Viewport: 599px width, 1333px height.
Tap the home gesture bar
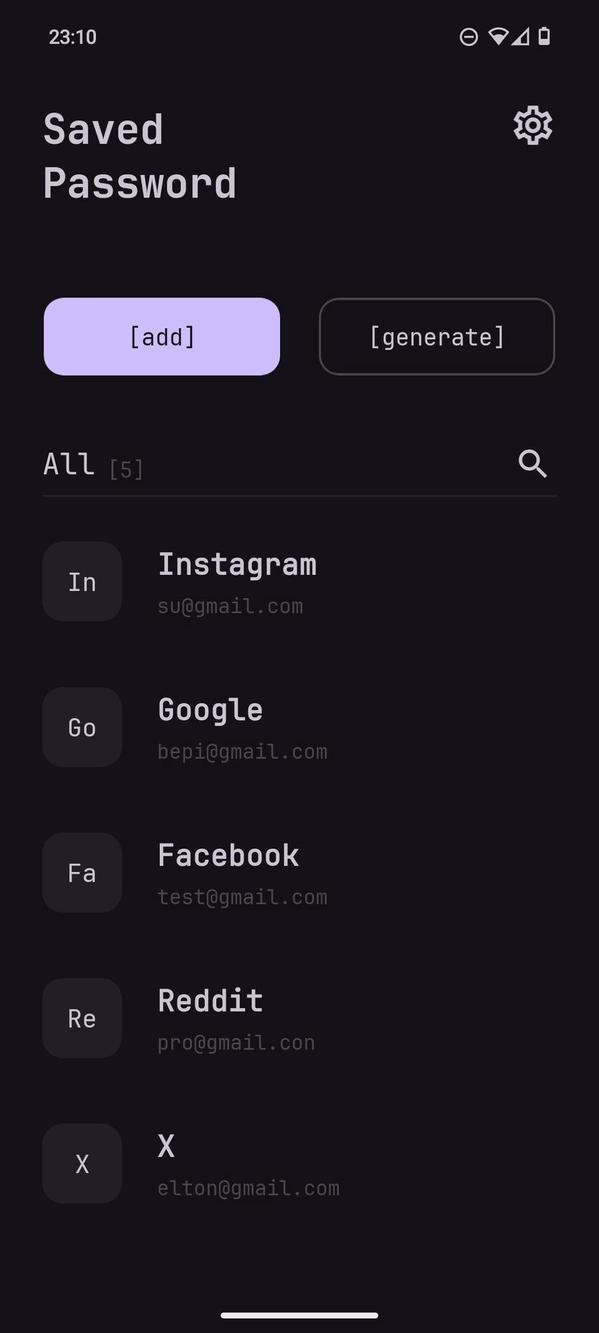(x=299, y=1316)
